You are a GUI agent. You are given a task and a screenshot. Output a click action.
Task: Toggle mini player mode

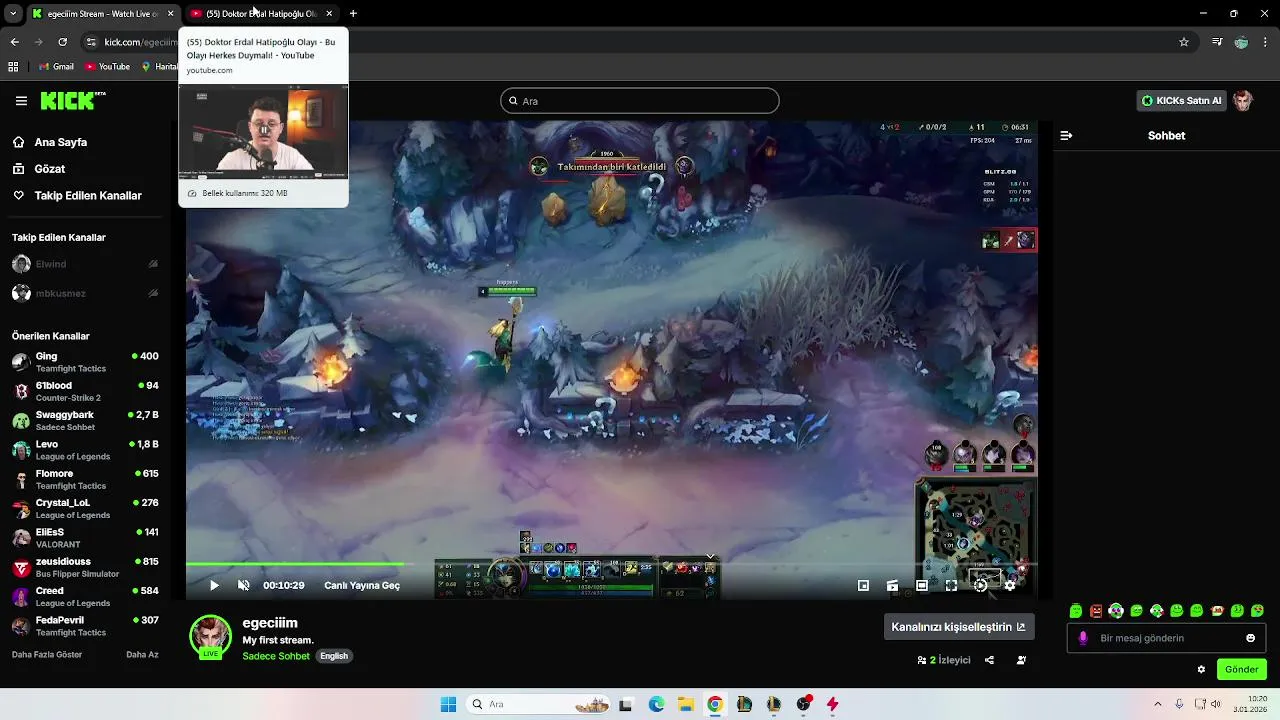863,586
